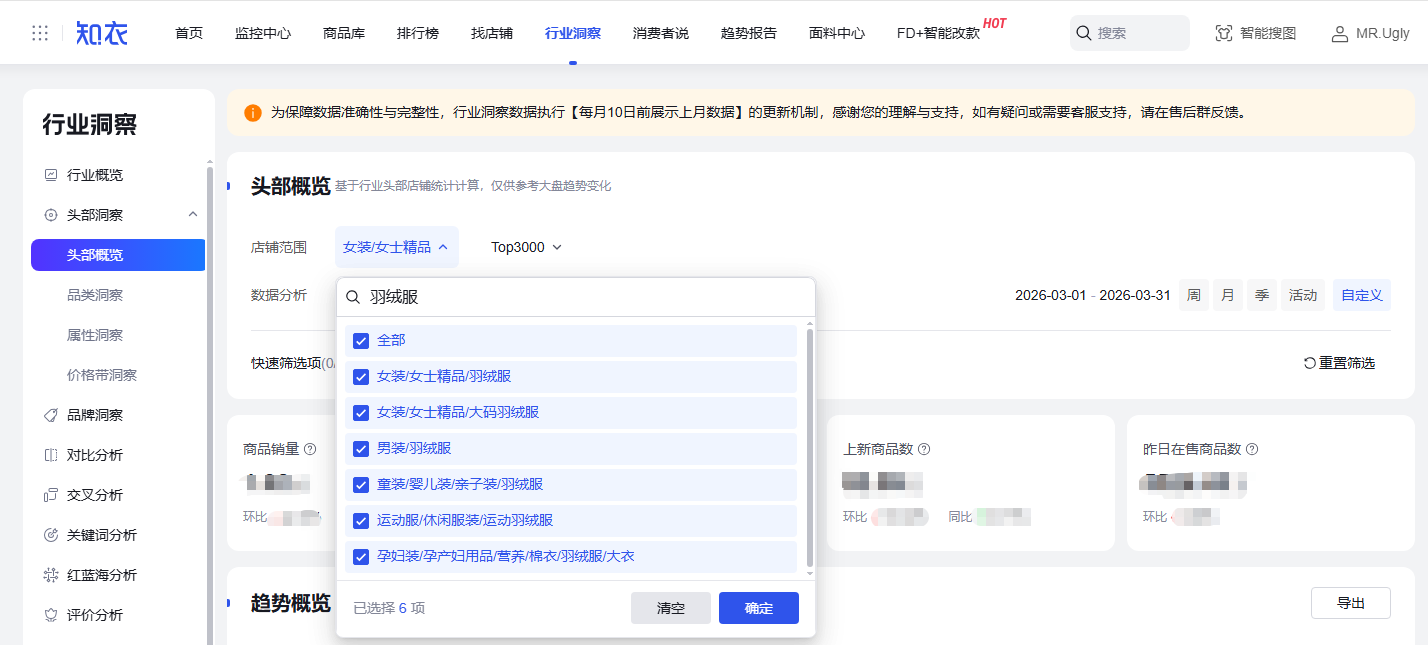The height and width of the screenshot is (645, 1428).
Task: Click the help icon beside 昨日在售商品数
Action: [1252, 449]
